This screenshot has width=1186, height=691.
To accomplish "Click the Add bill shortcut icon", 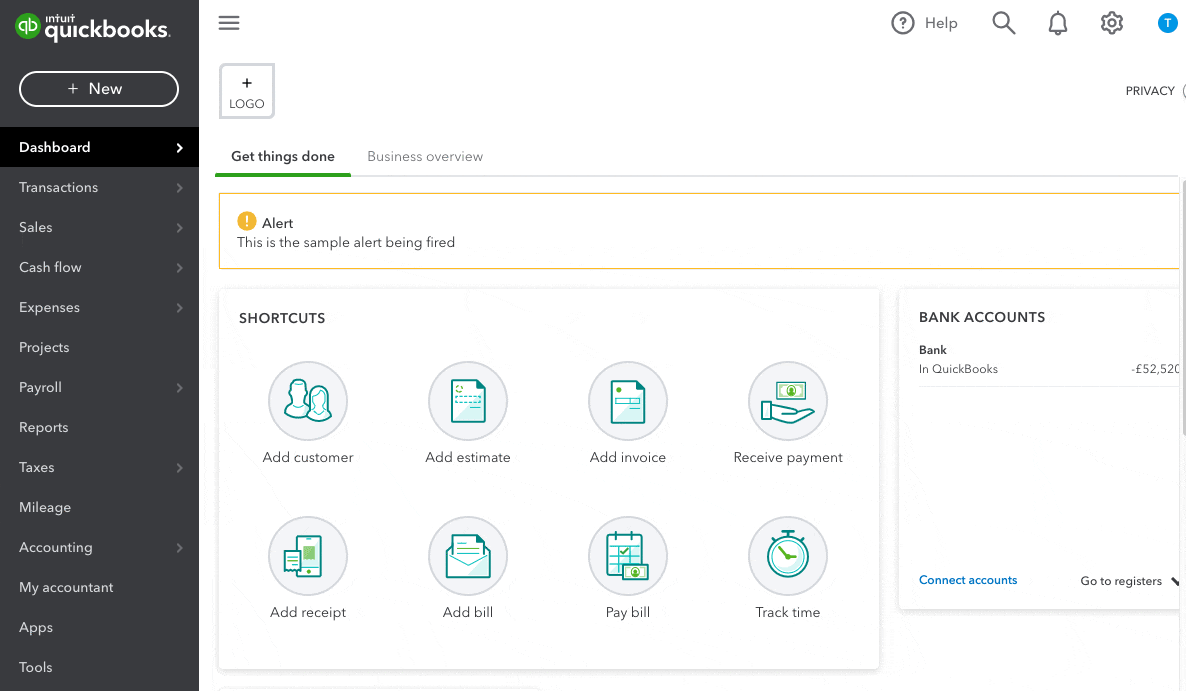I will (x=468, y=556).
